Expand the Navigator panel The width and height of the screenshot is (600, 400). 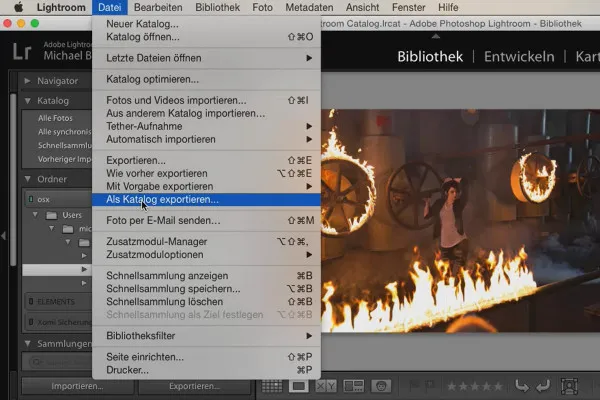coord(27,81)
